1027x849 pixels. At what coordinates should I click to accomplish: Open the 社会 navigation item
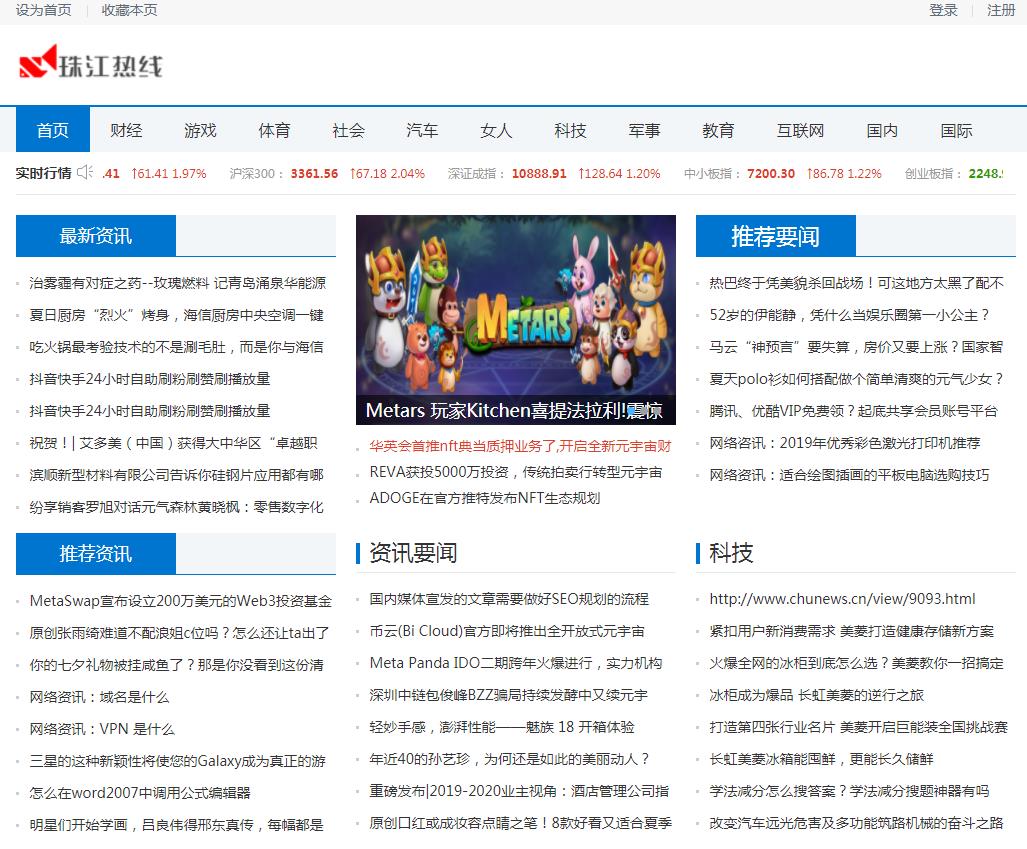348,130
